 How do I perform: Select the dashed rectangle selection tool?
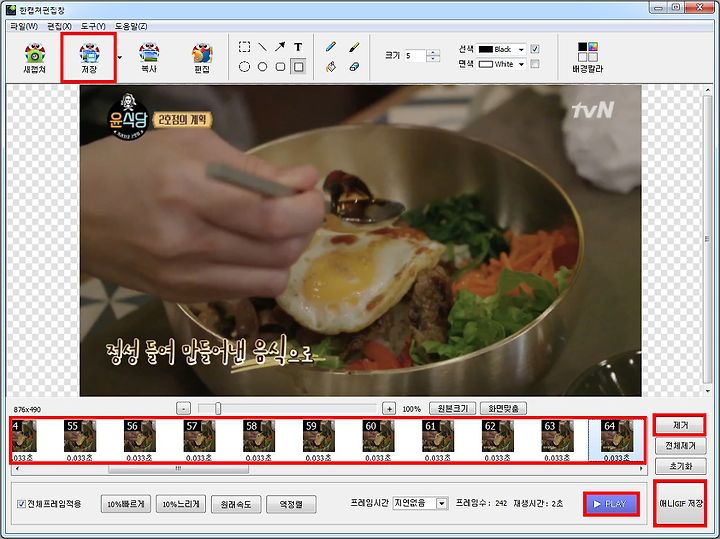coord(245,46)
